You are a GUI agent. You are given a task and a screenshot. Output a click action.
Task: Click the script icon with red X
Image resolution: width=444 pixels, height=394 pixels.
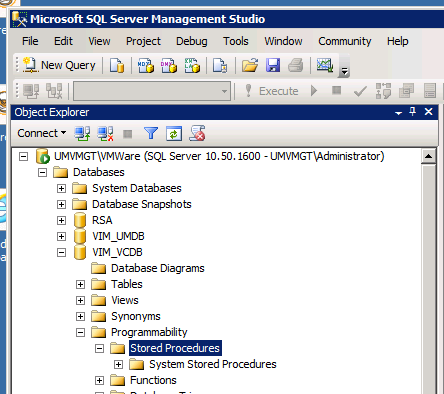tap(197, 133)
